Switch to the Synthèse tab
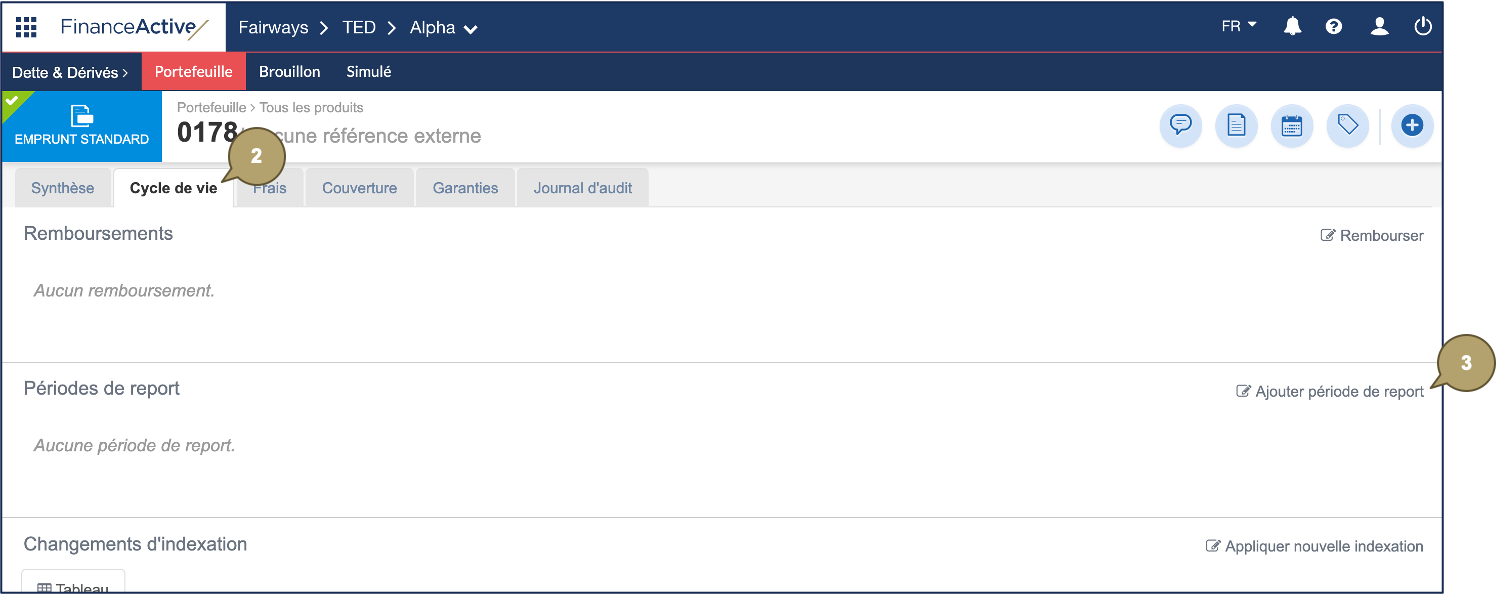 click(x=63, y=187)
